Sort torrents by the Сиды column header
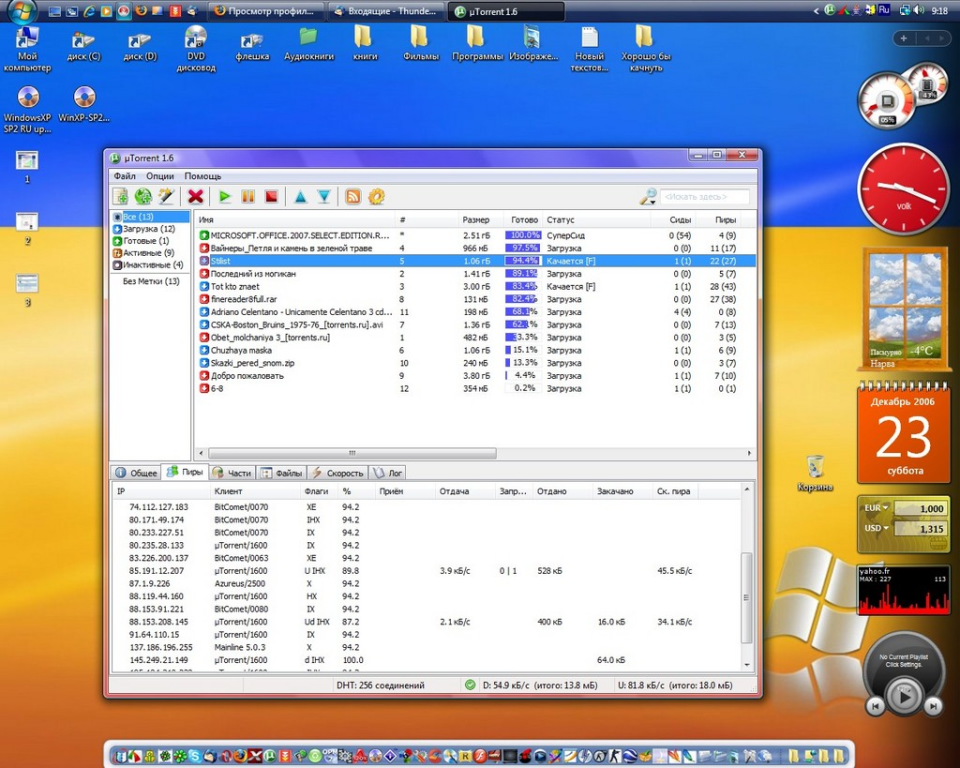 click(672, 220)
